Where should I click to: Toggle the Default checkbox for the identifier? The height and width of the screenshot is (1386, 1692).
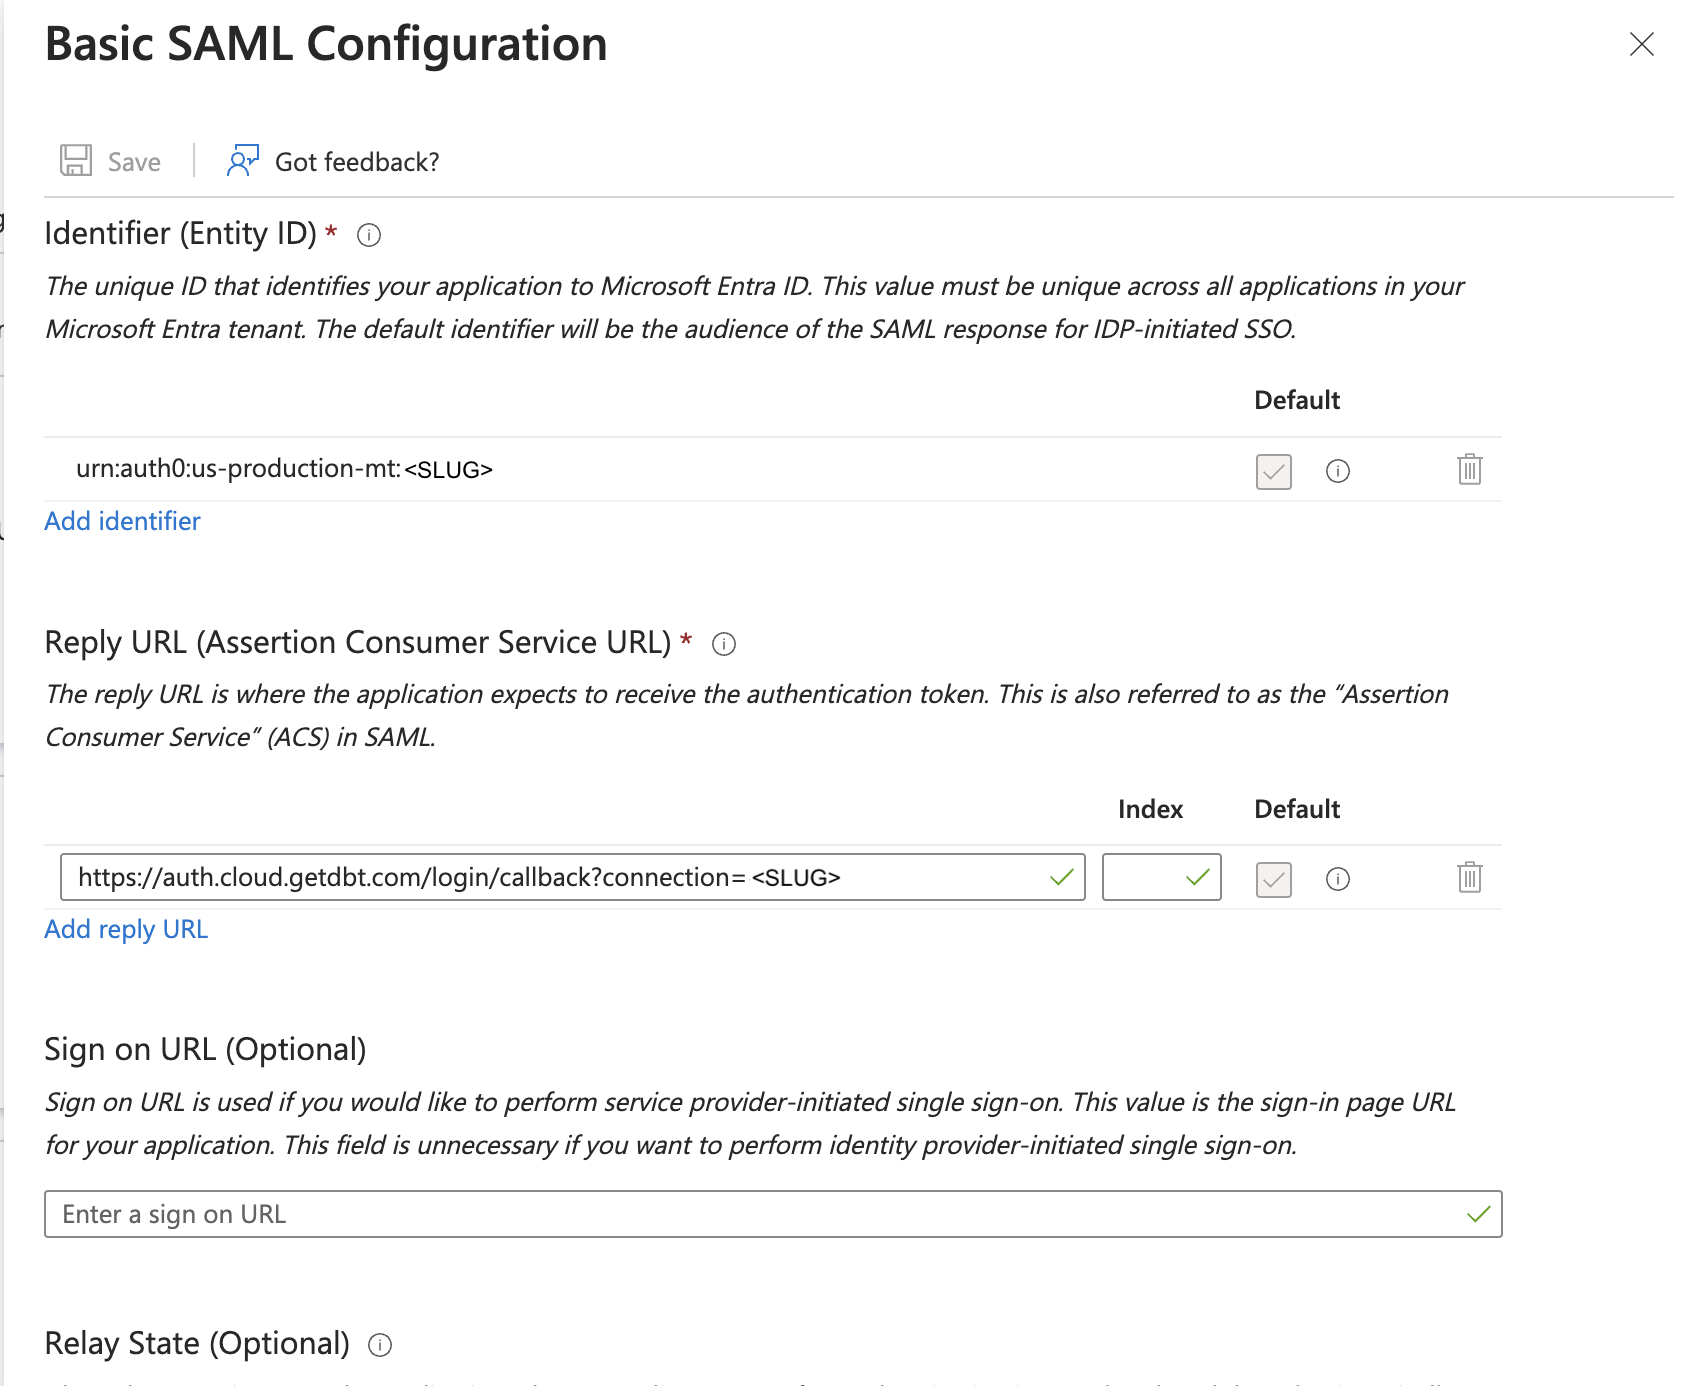pos(1272,471)
